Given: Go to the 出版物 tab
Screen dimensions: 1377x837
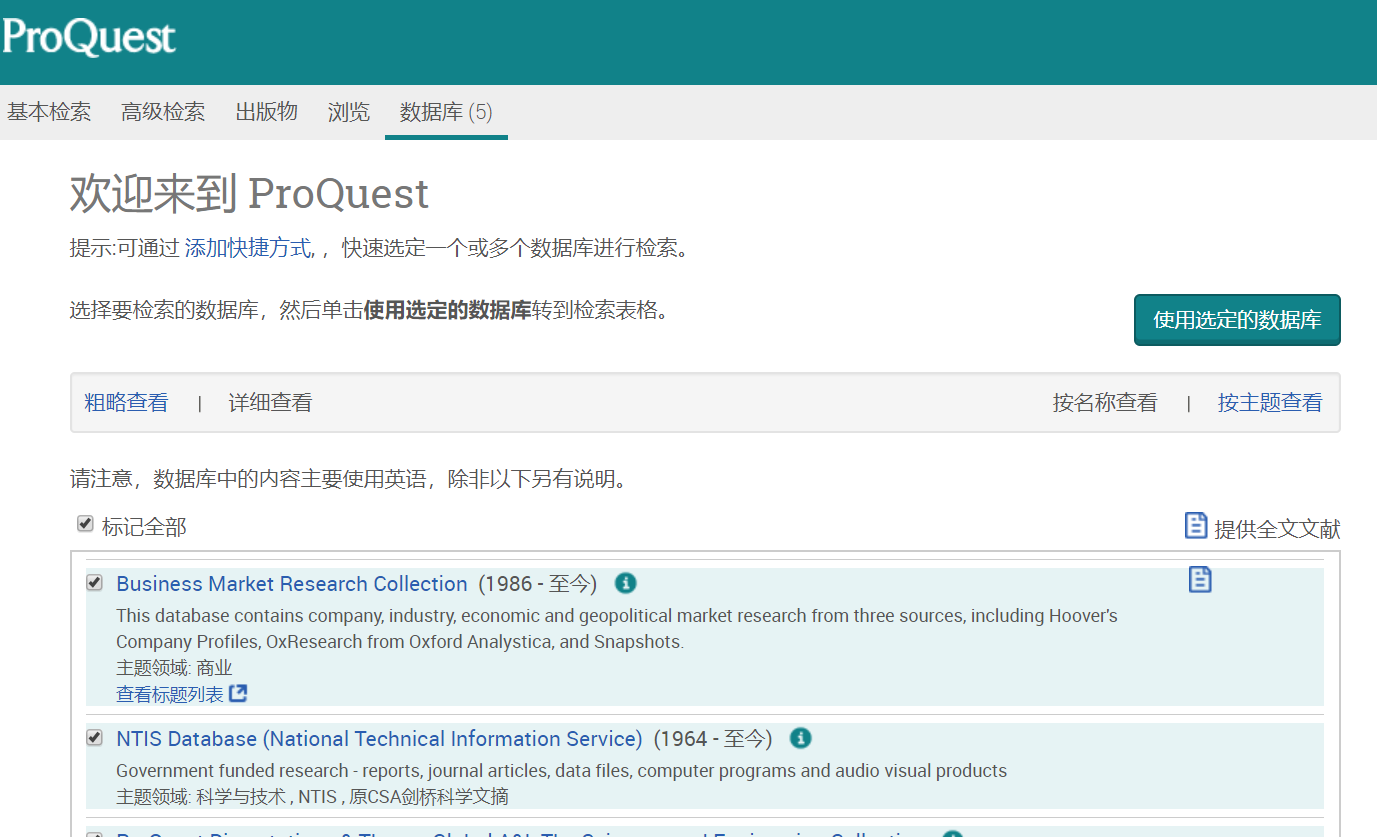Looking at the screenshot, I should click(266, 112).
